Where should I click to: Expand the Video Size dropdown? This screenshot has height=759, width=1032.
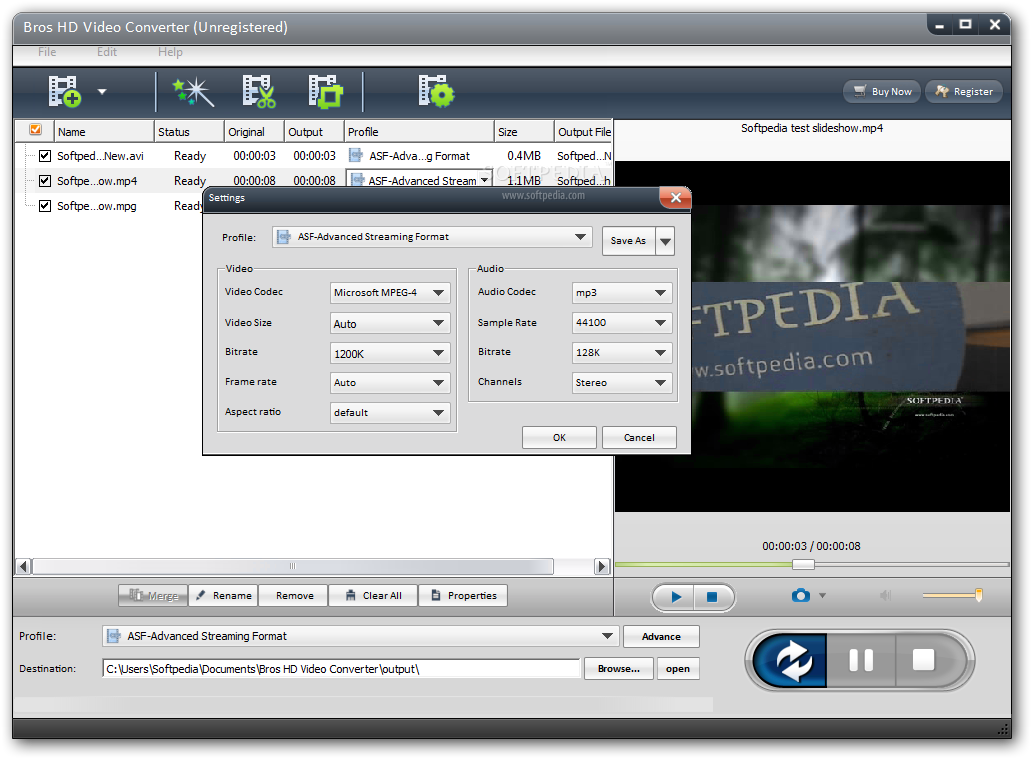(x=438, y=323)
